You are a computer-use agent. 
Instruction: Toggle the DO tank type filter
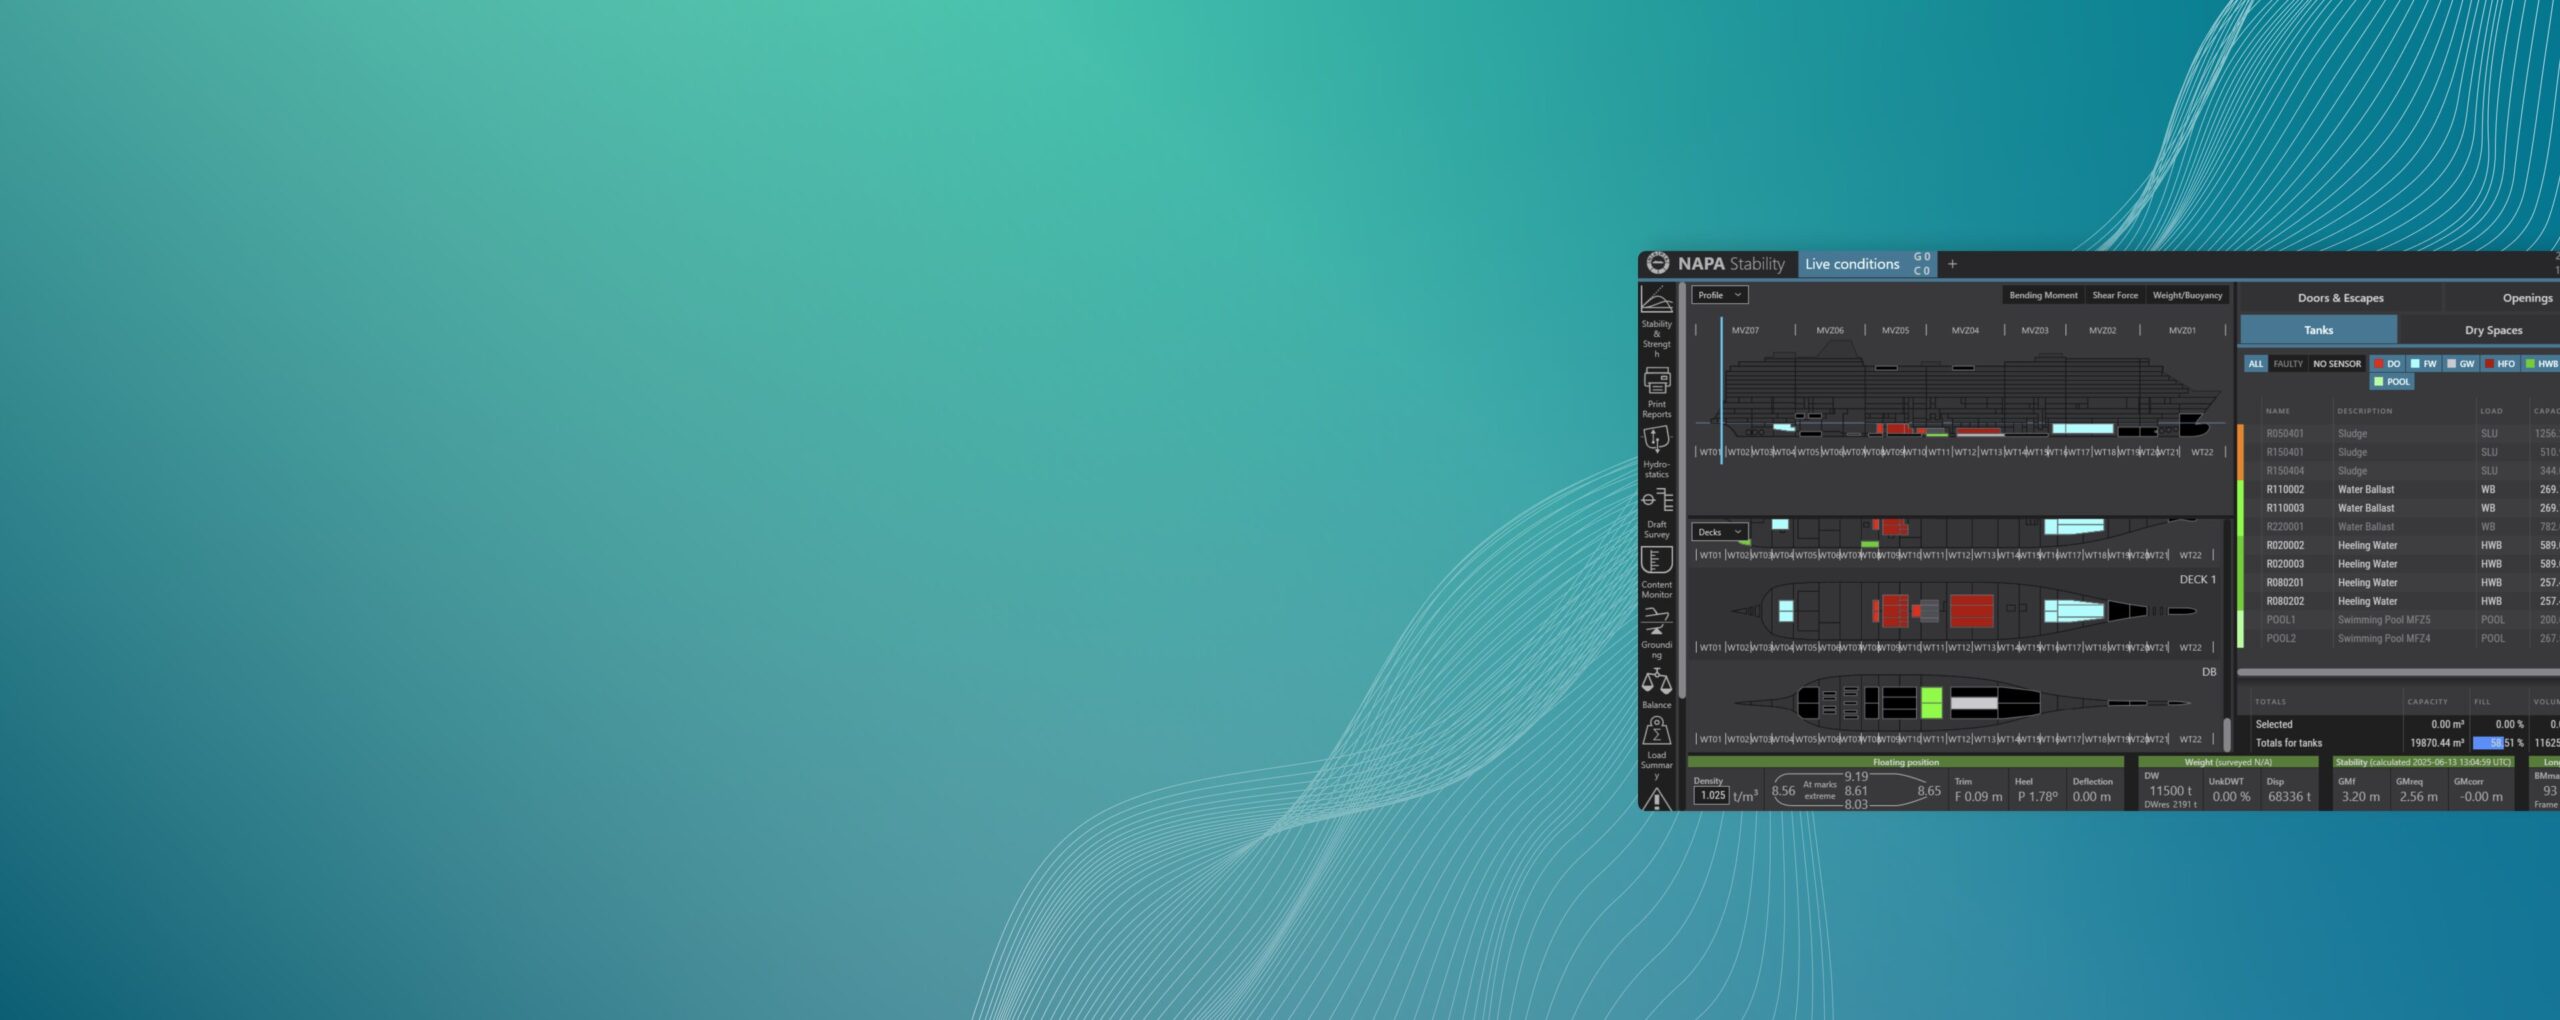(2387, 364)
